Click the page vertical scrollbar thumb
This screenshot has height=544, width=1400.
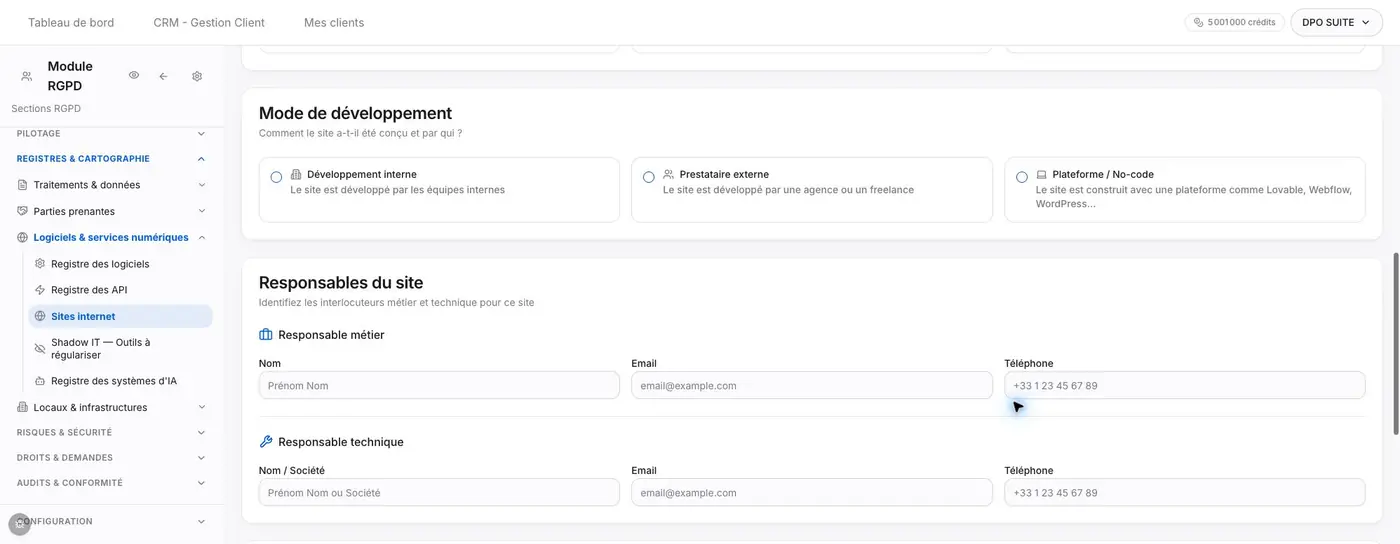[1395, 343]
